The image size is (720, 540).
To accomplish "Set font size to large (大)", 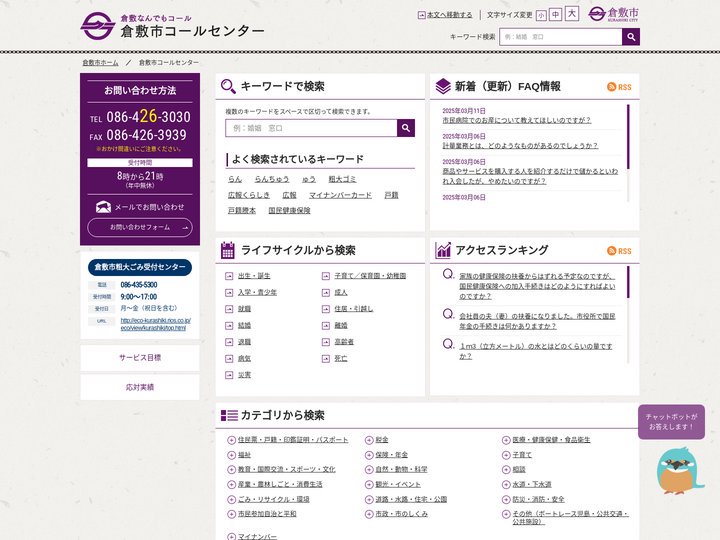I will click(x=572, y=13).
